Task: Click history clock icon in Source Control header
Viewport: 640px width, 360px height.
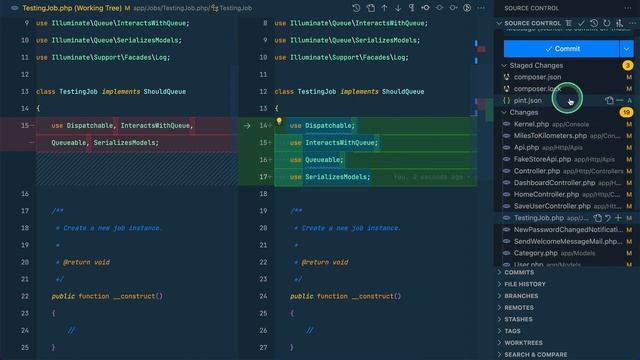Action: 594,23
